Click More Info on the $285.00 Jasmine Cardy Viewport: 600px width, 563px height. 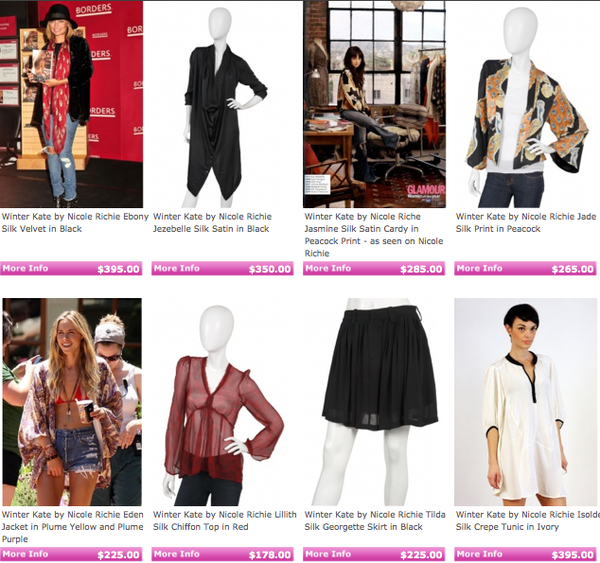point(328,268)
